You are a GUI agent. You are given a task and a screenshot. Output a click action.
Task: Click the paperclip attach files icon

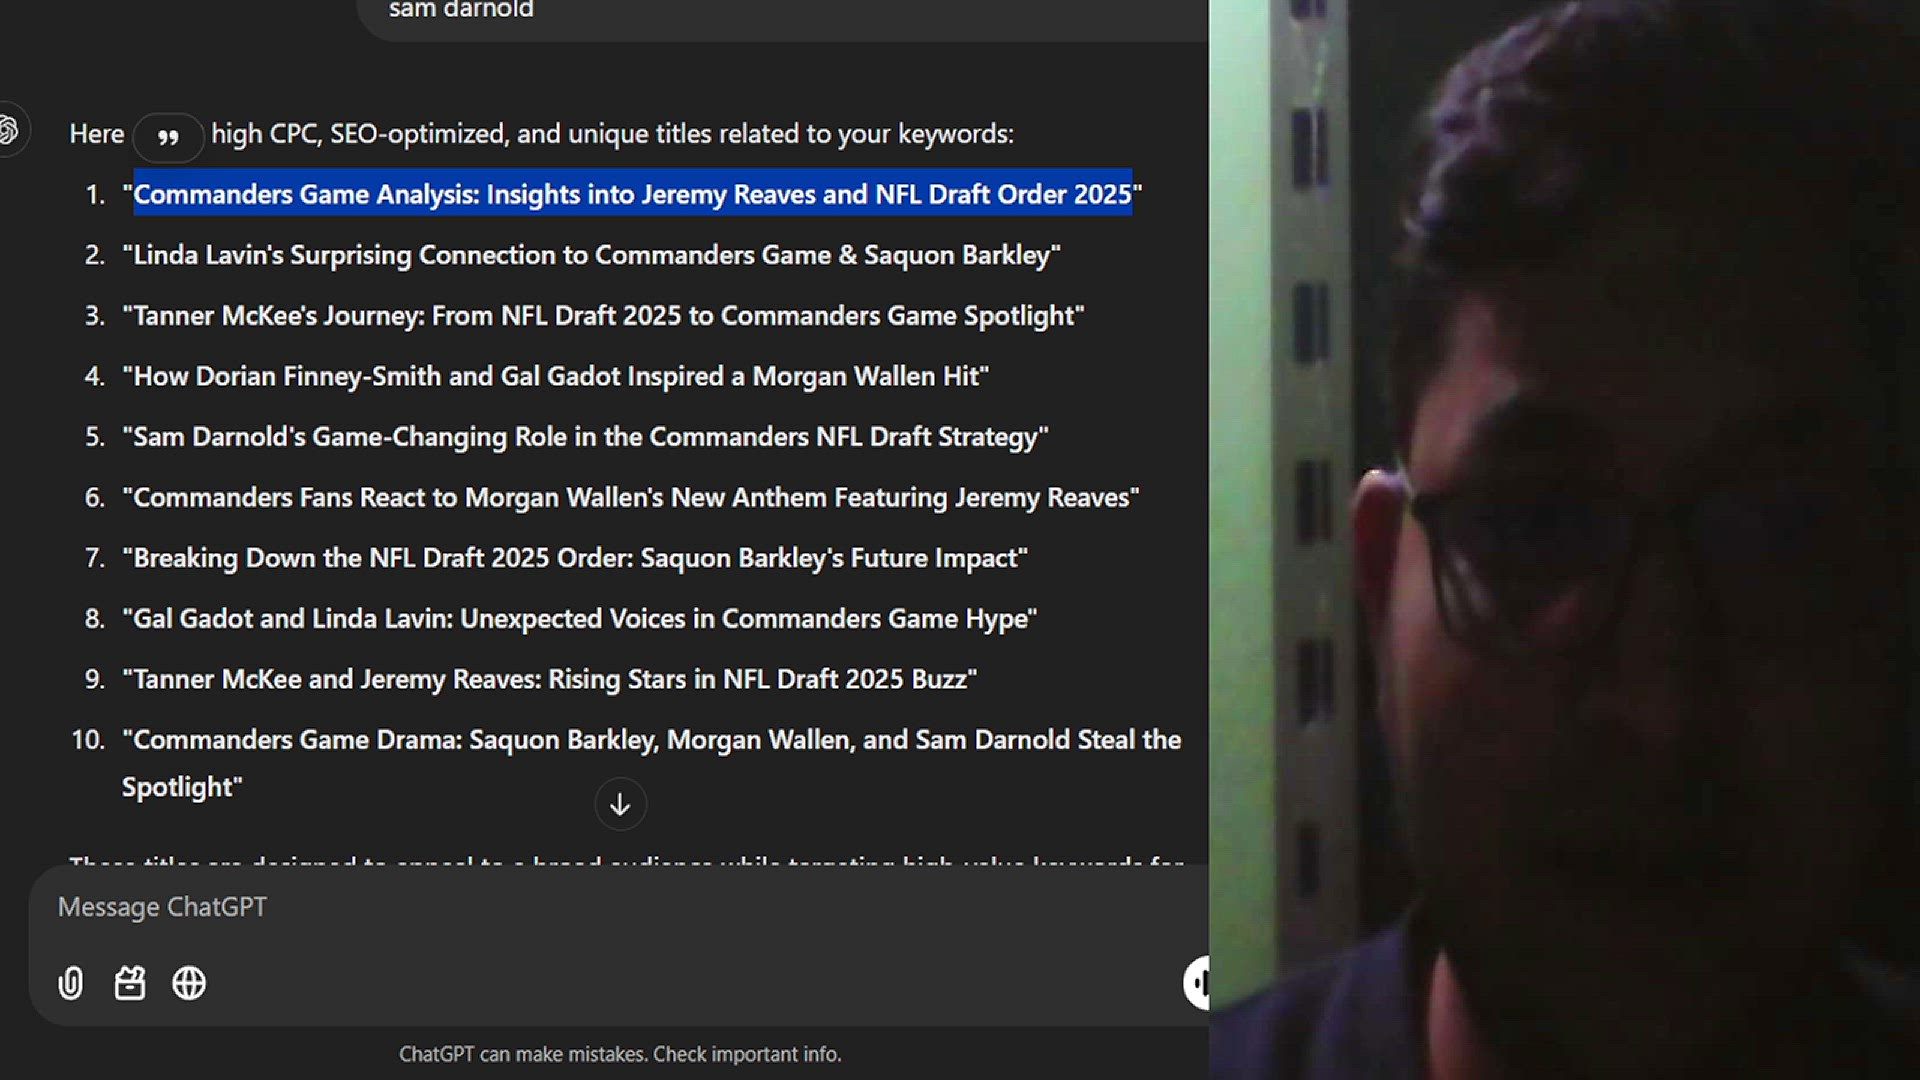[x=71, y=983]
